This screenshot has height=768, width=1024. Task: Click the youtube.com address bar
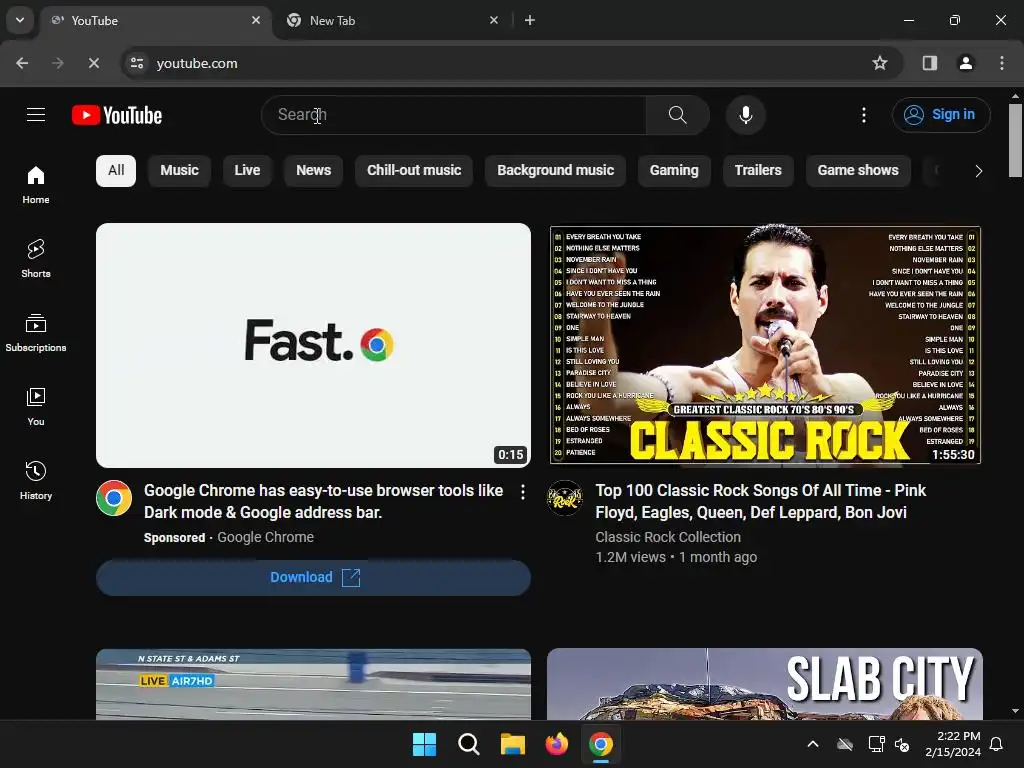pyautogui.click(x=513, y=63)
